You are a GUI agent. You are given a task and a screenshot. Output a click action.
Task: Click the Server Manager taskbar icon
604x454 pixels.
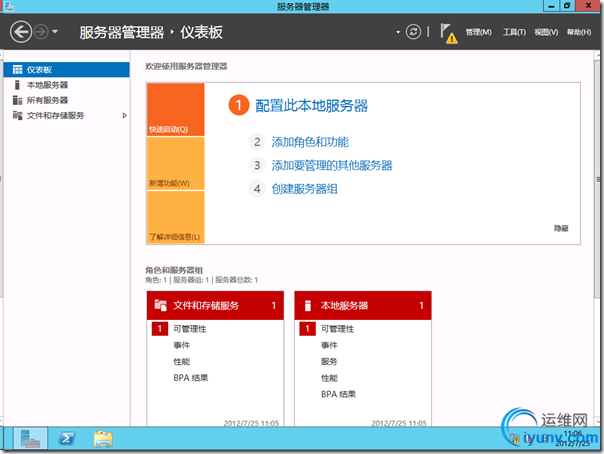tap(30, 439)
